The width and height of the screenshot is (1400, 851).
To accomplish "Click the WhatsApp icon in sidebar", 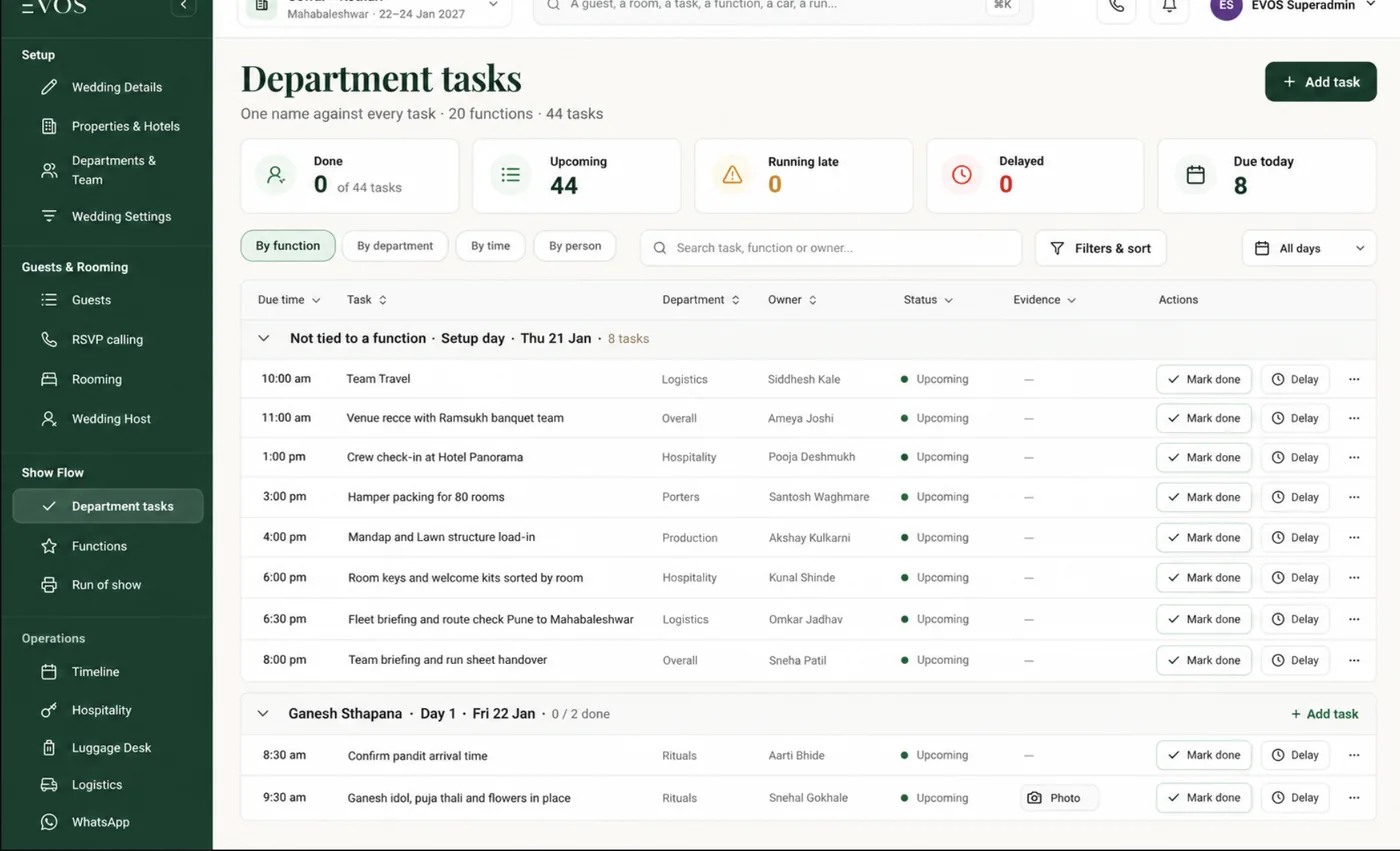I will 49,822.
